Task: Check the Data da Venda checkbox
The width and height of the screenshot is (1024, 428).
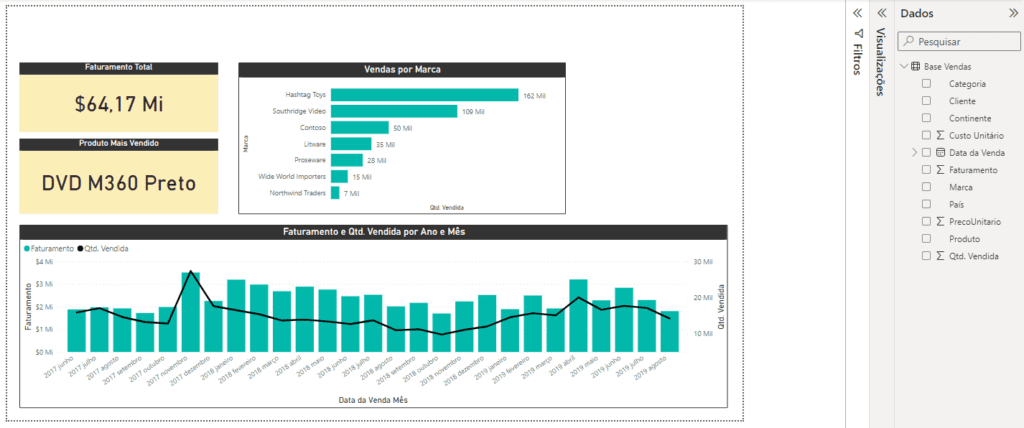Action: (926, 152)
